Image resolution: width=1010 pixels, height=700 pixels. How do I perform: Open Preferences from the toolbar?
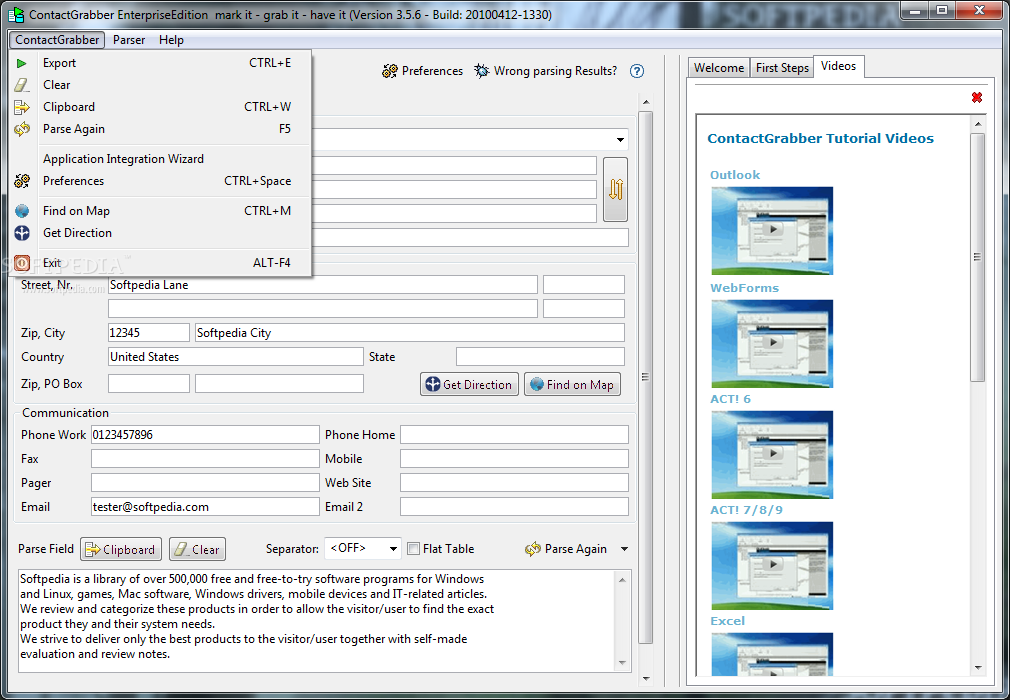pyautogui.click(x=423, y=71)
